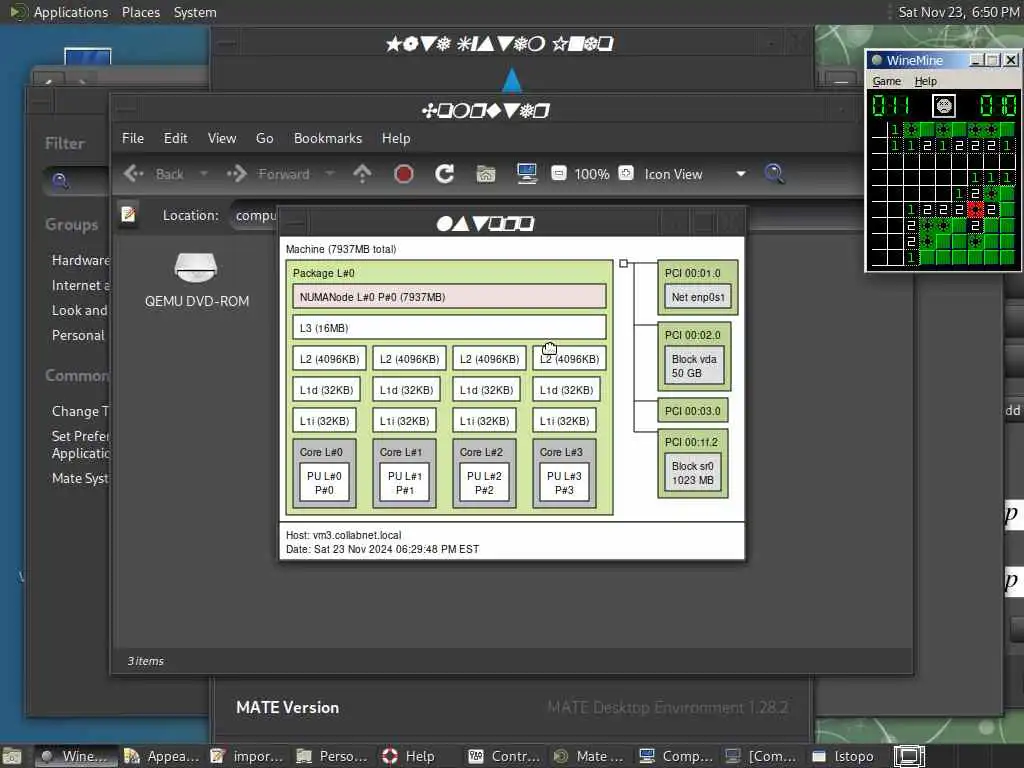Click the Control Center filter search icon
Viewport: 1024px width, 768px height.
point(60,181)
